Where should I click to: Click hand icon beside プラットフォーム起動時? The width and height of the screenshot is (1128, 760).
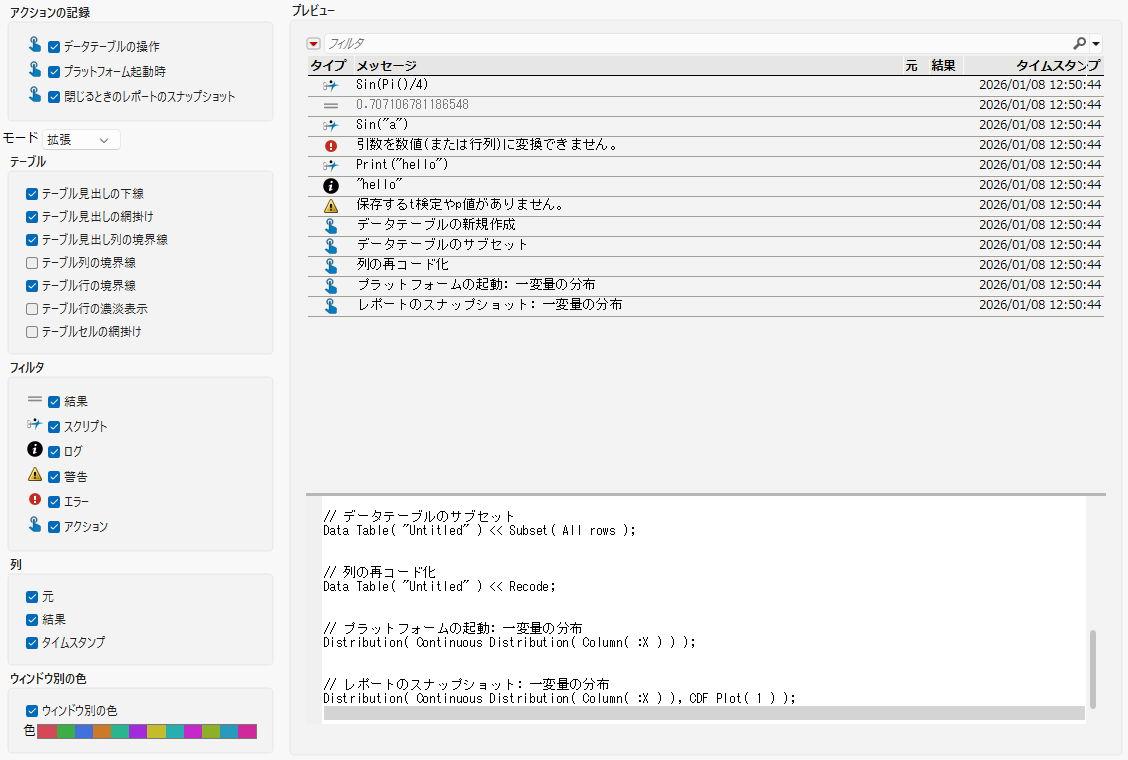pyautogui.click(x=35, y=69)
